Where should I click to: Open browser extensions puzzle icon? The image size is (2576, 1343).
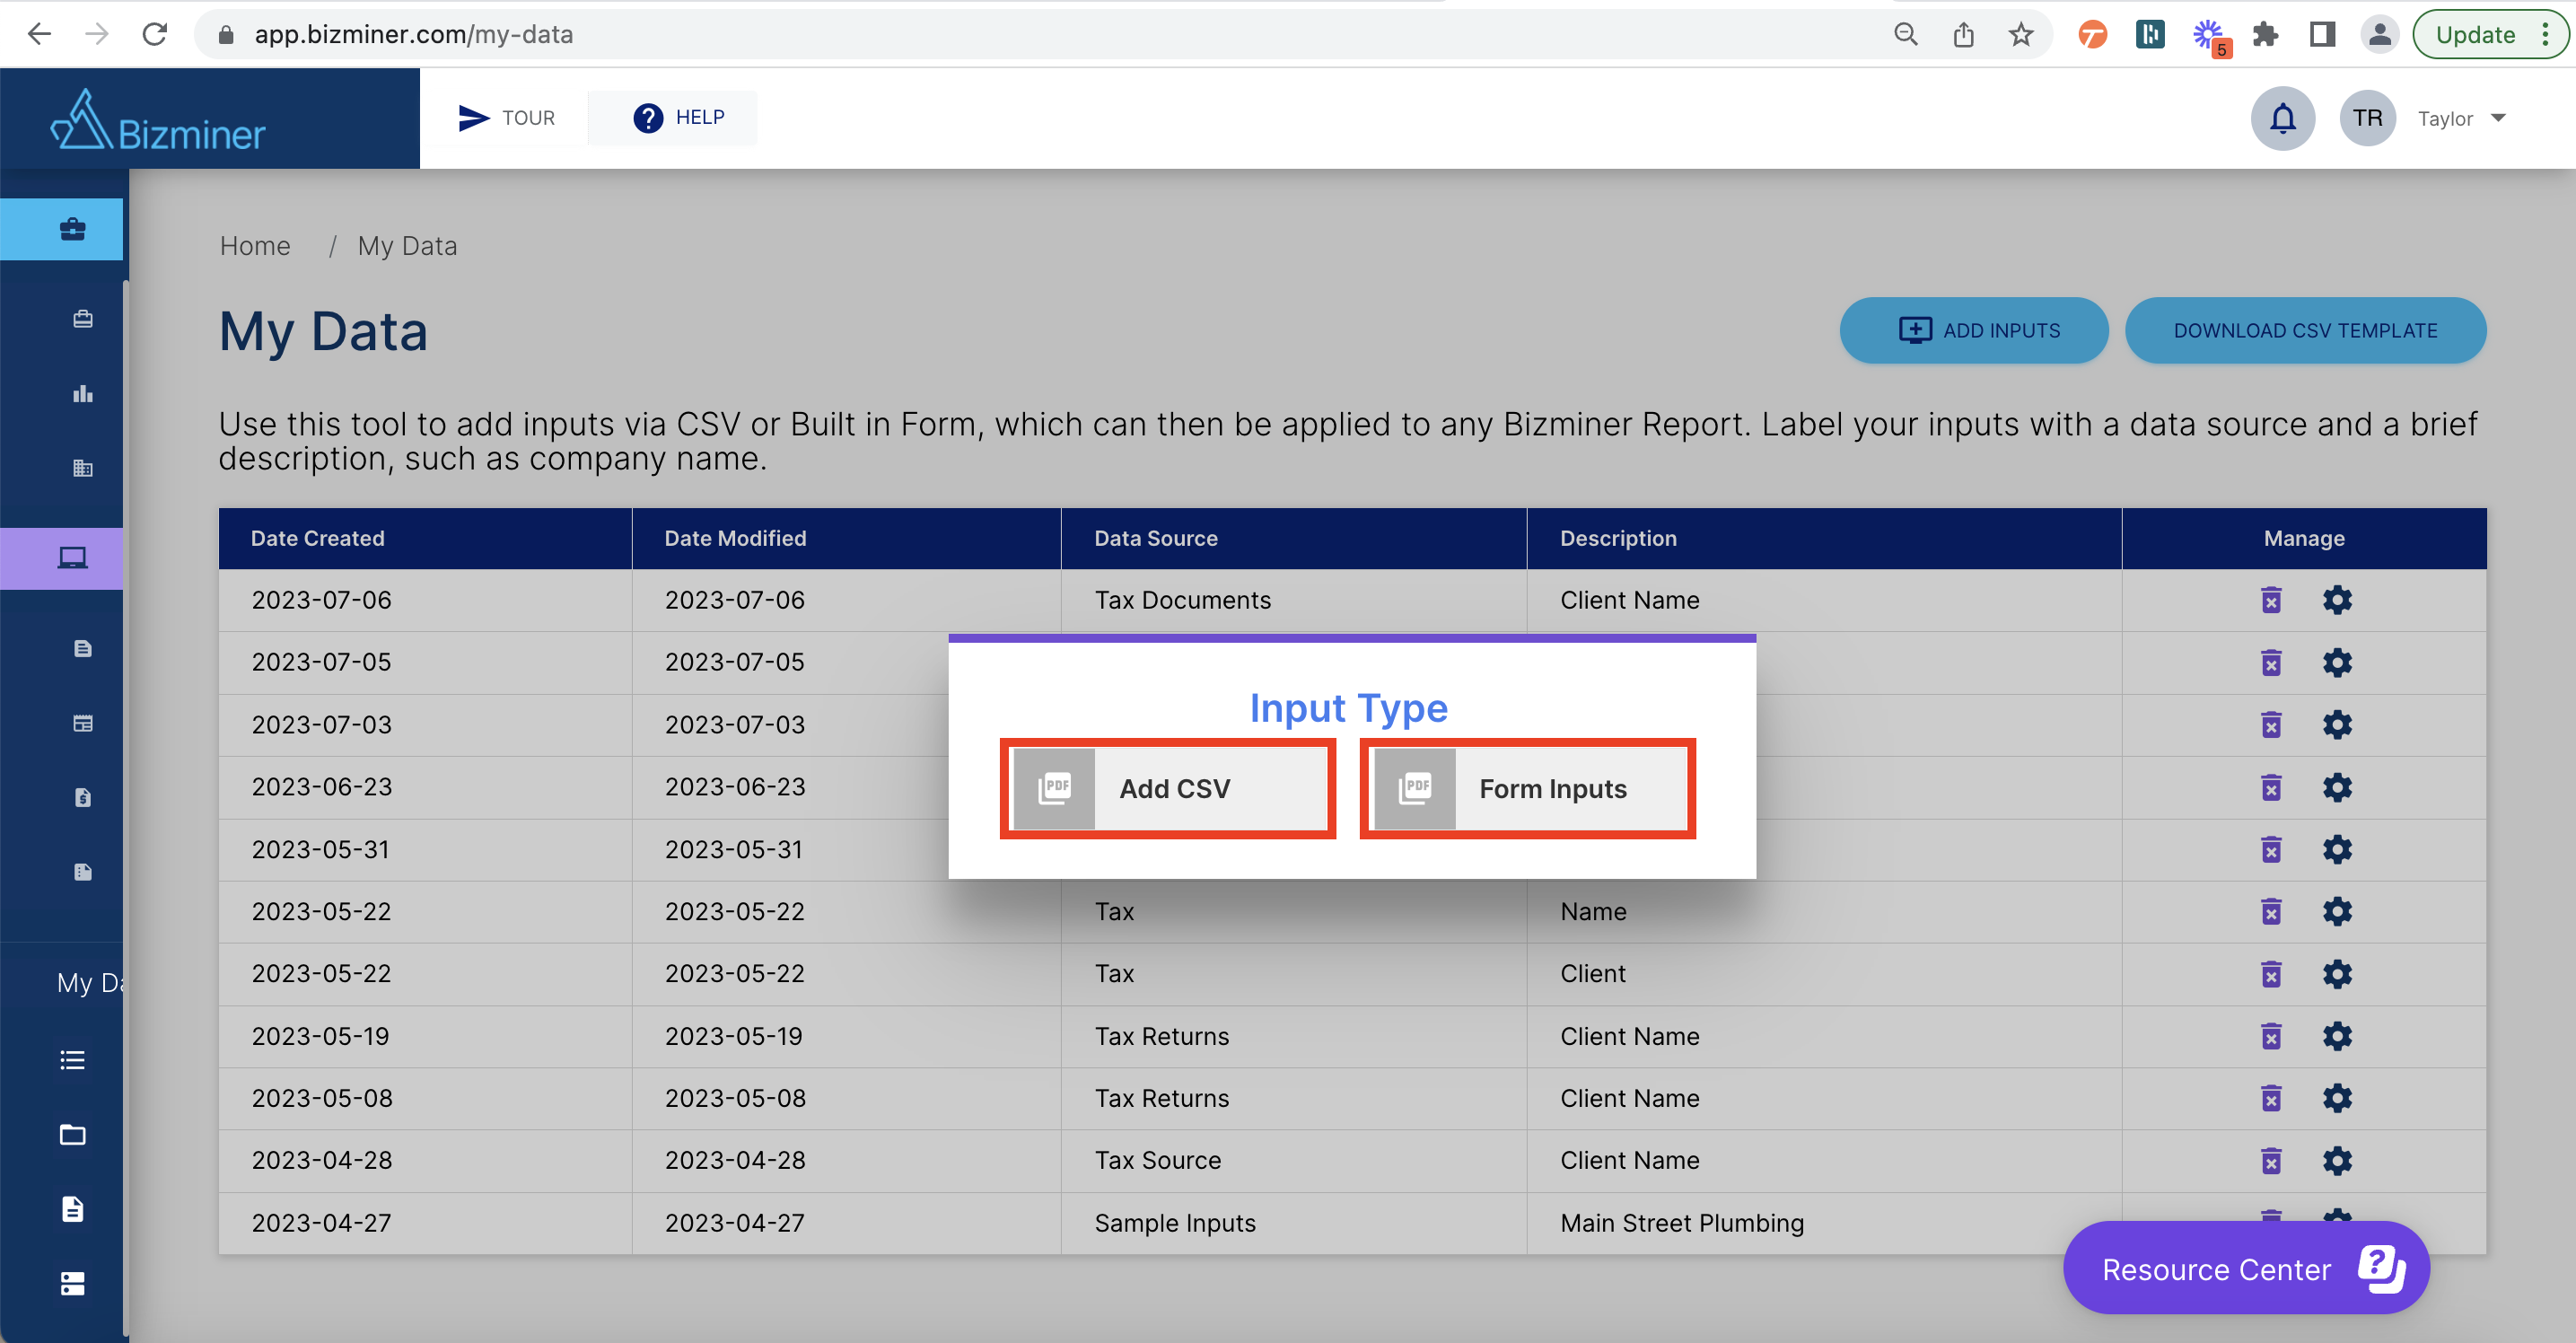coord(2265,35)
